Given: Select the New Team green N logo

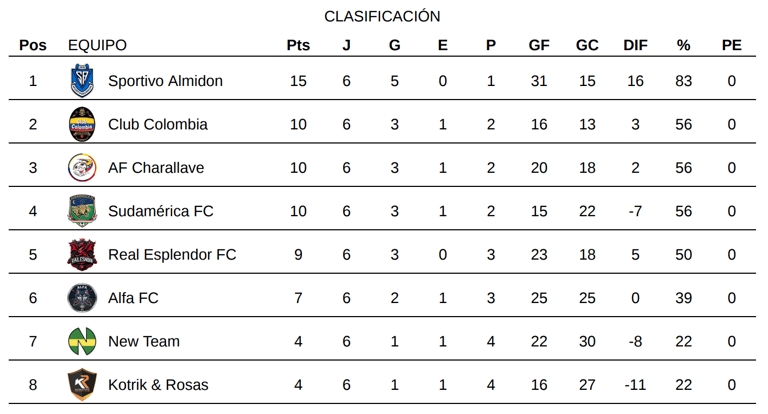Looking at the screenshot, I should tap(82, 341).
